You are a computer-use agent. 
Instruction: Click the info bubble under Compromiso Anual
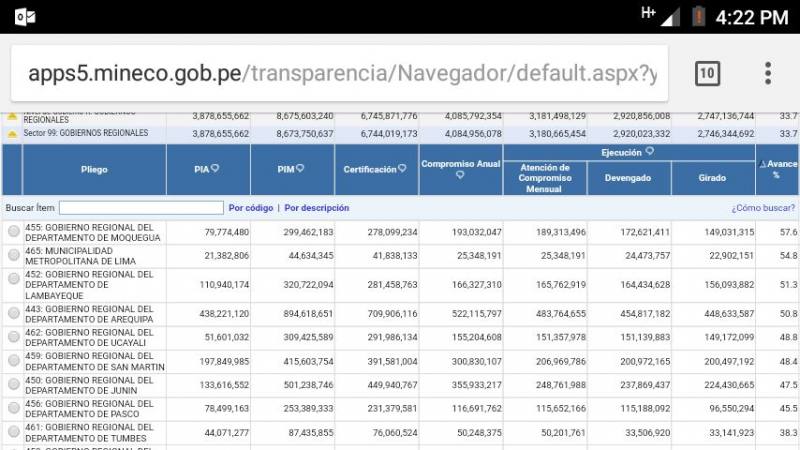pos(460,175)
